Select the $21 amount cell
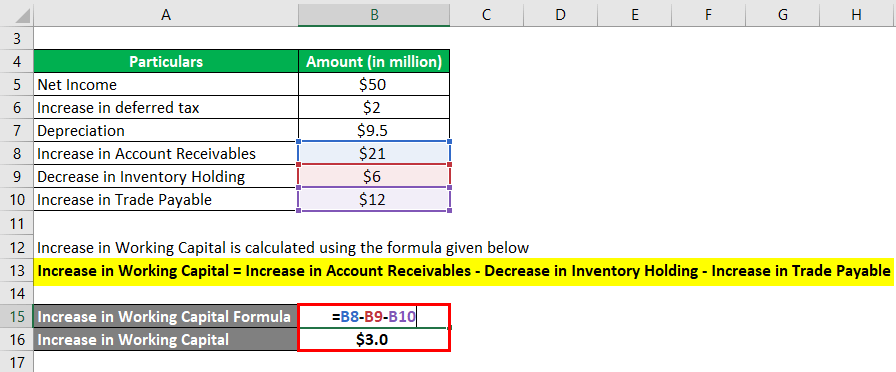 click(x=374, y=154)
